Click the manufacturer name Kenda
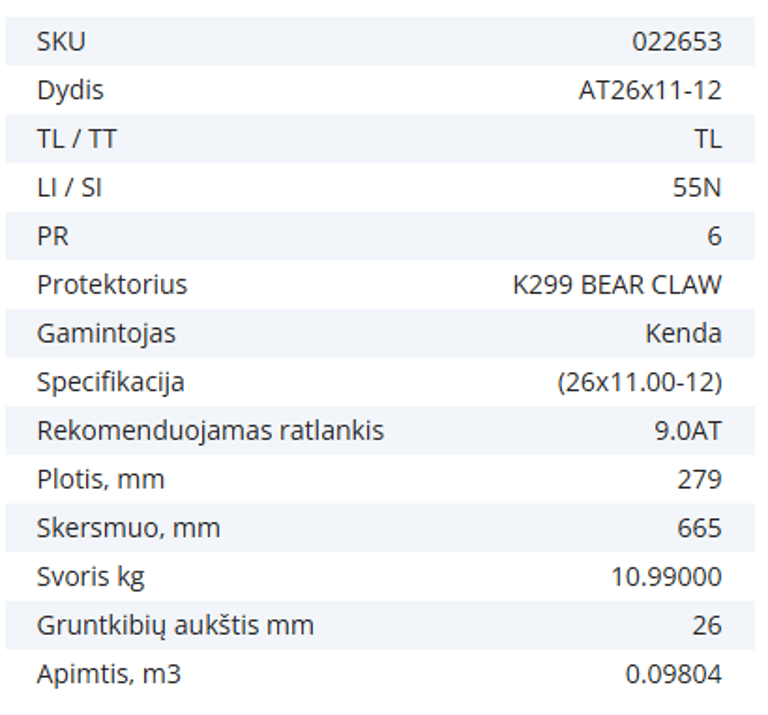This screenshot has height=715, width=768. tap(683, 333)
